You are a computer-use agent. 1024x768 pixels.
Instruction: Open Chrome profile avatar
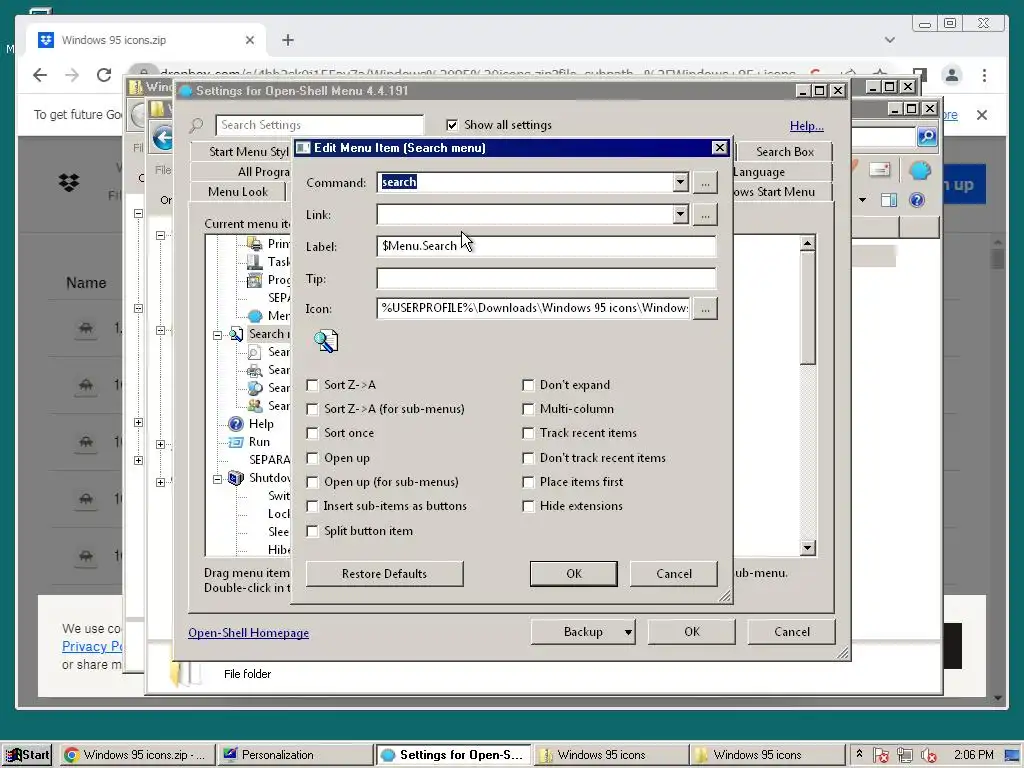tap(952, 76)
